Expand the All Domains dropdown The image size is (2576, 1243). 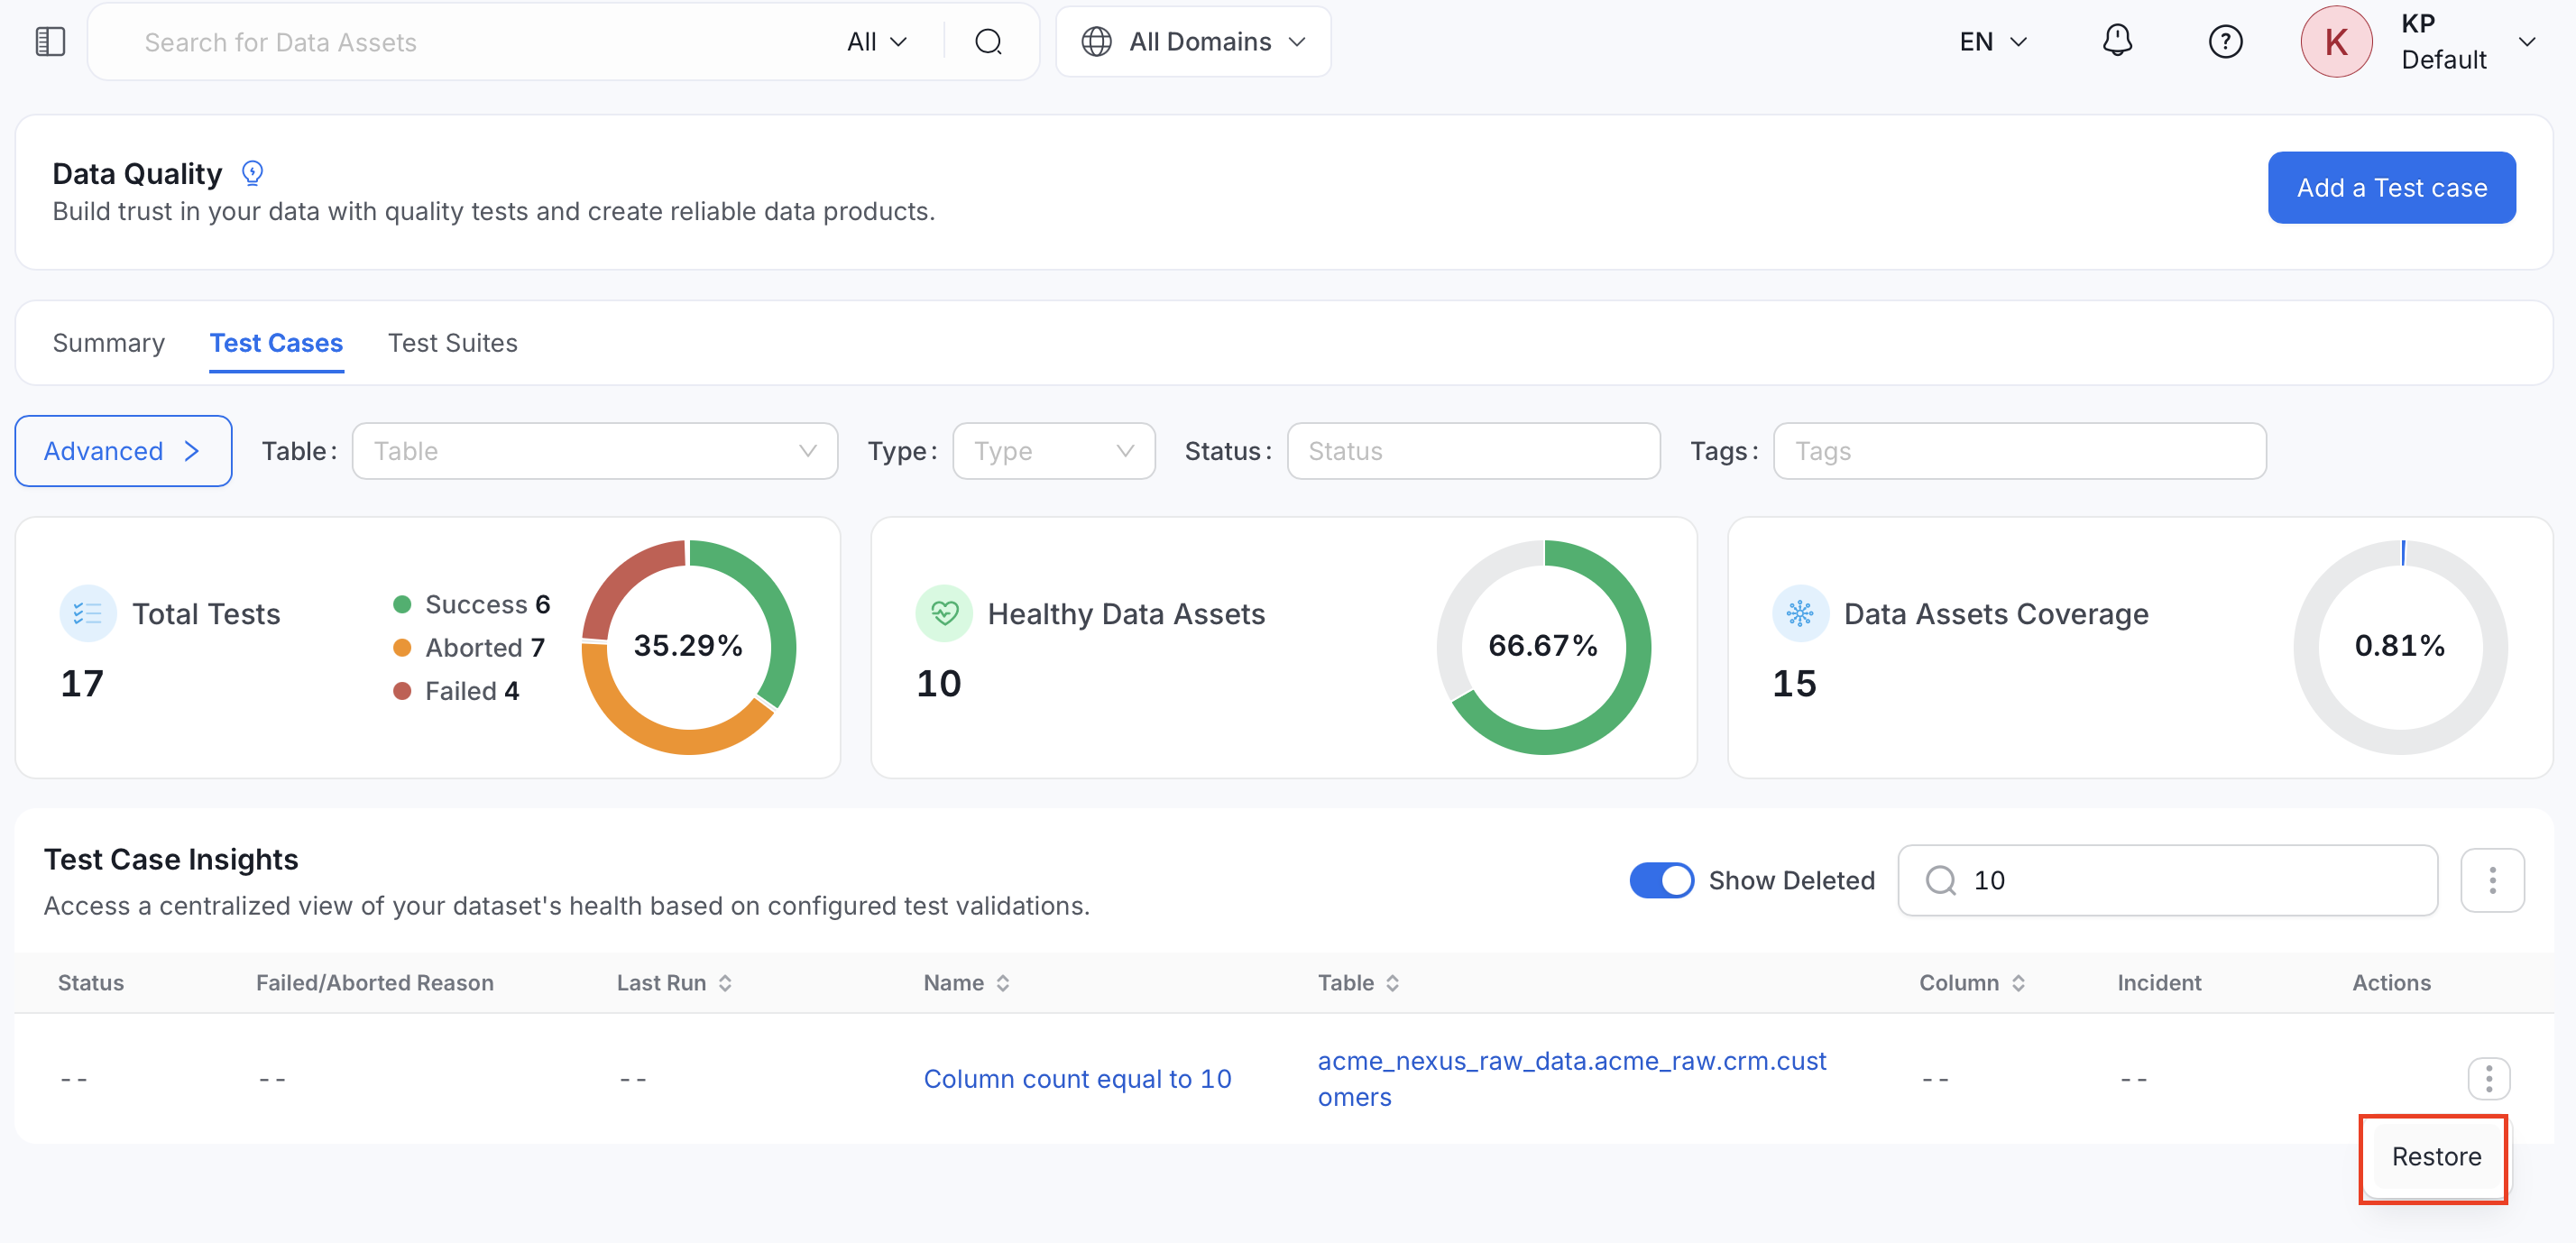pos(1193,42)
